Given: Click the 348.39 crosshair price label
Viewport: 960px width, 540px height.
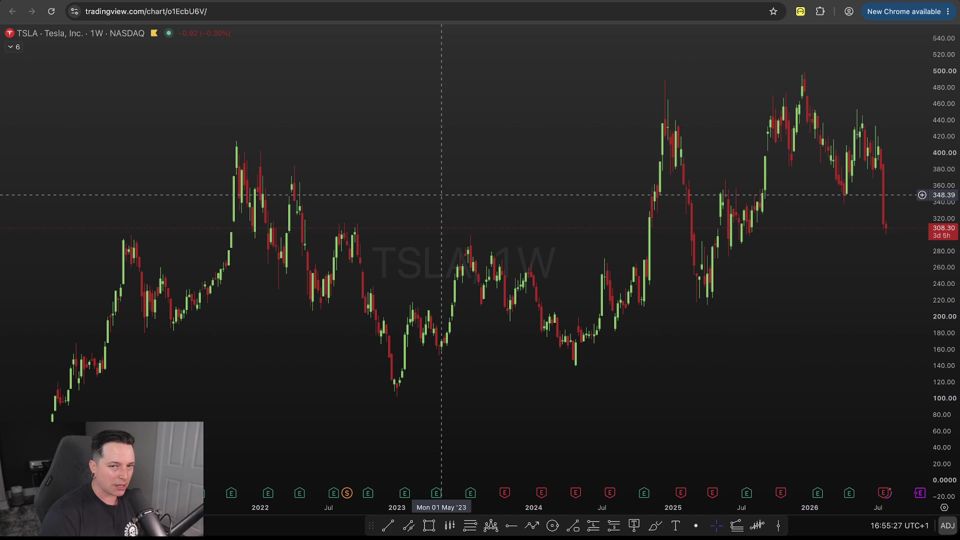Looking at the screenshot, I should coord(943,195).
